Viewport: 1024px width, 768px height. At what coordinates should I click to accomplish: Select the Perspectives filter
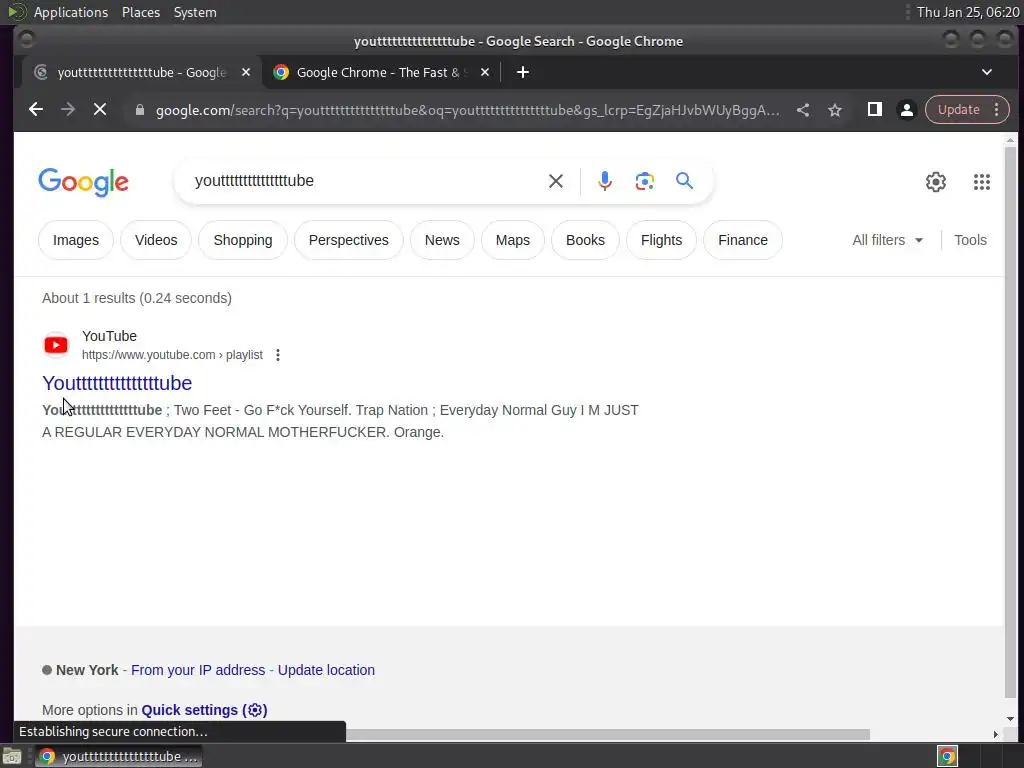pos(349,240)
